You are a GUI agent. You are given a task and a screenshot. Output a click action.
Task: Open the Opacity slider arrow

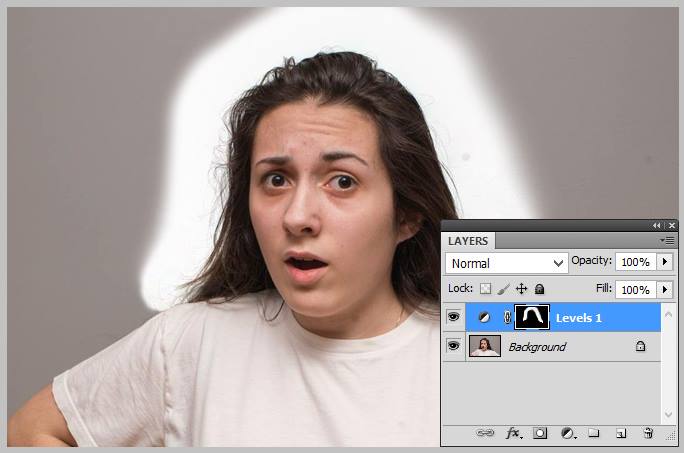665,262
